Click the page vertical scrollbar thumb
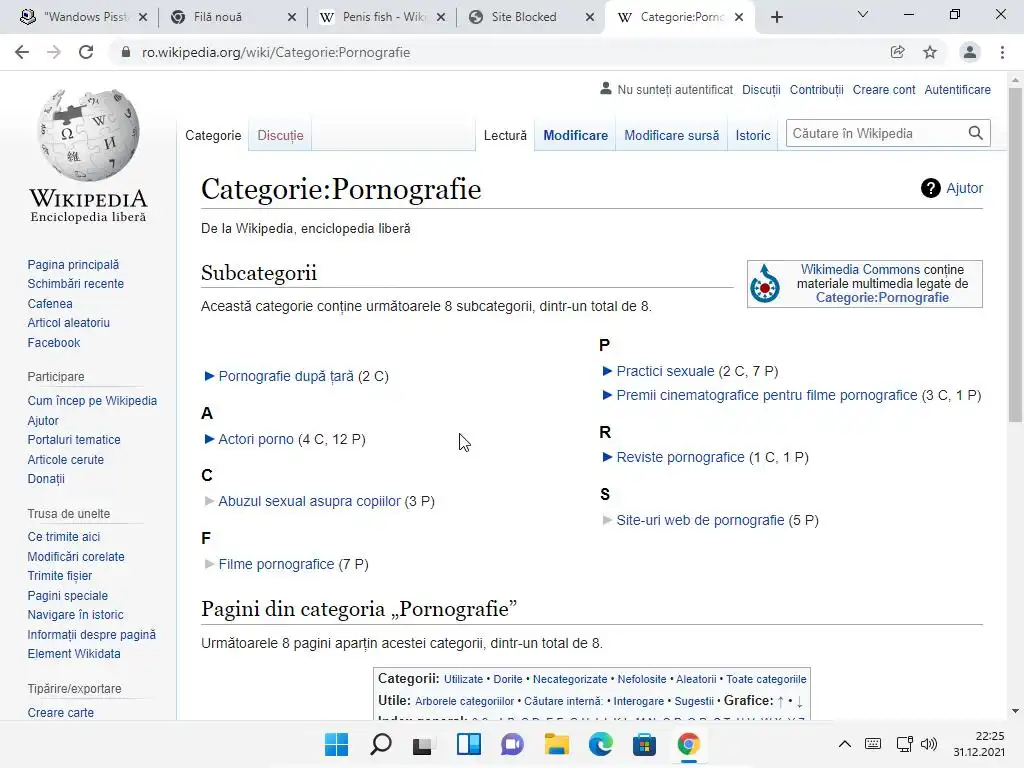The height and width of the screenshot is (768, 1024). pos(1015,255)
